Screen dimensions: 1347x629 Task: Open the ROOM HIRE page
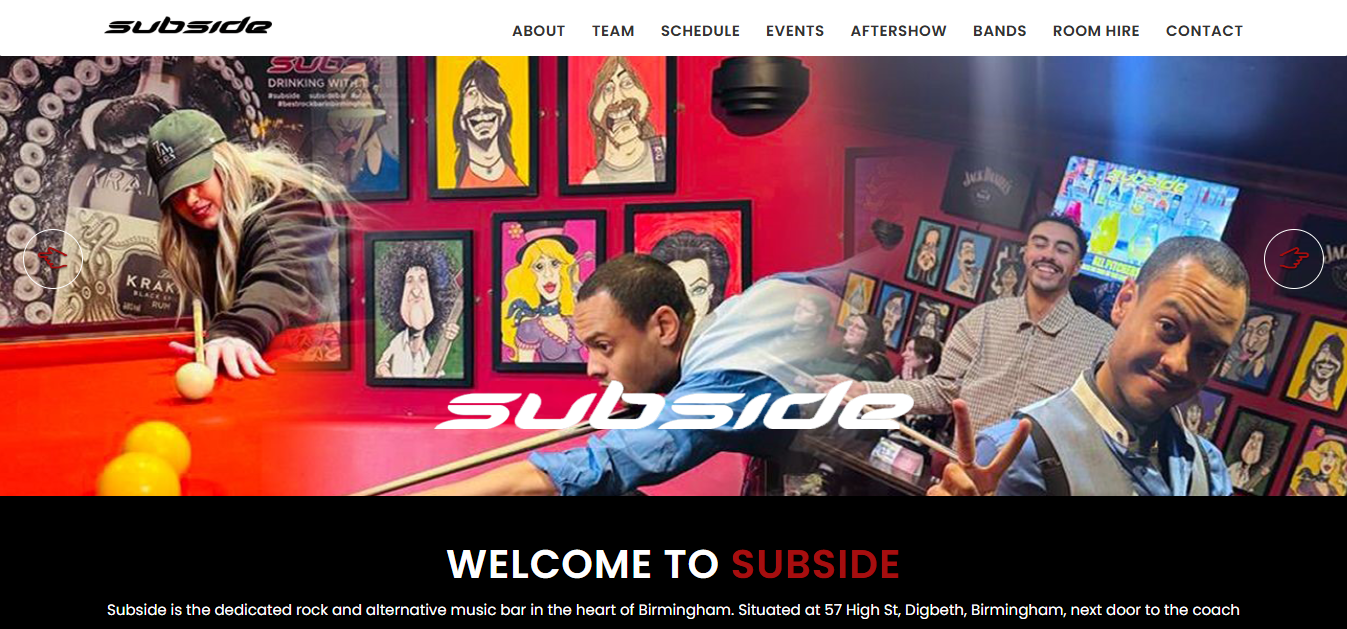(1096, 31)
